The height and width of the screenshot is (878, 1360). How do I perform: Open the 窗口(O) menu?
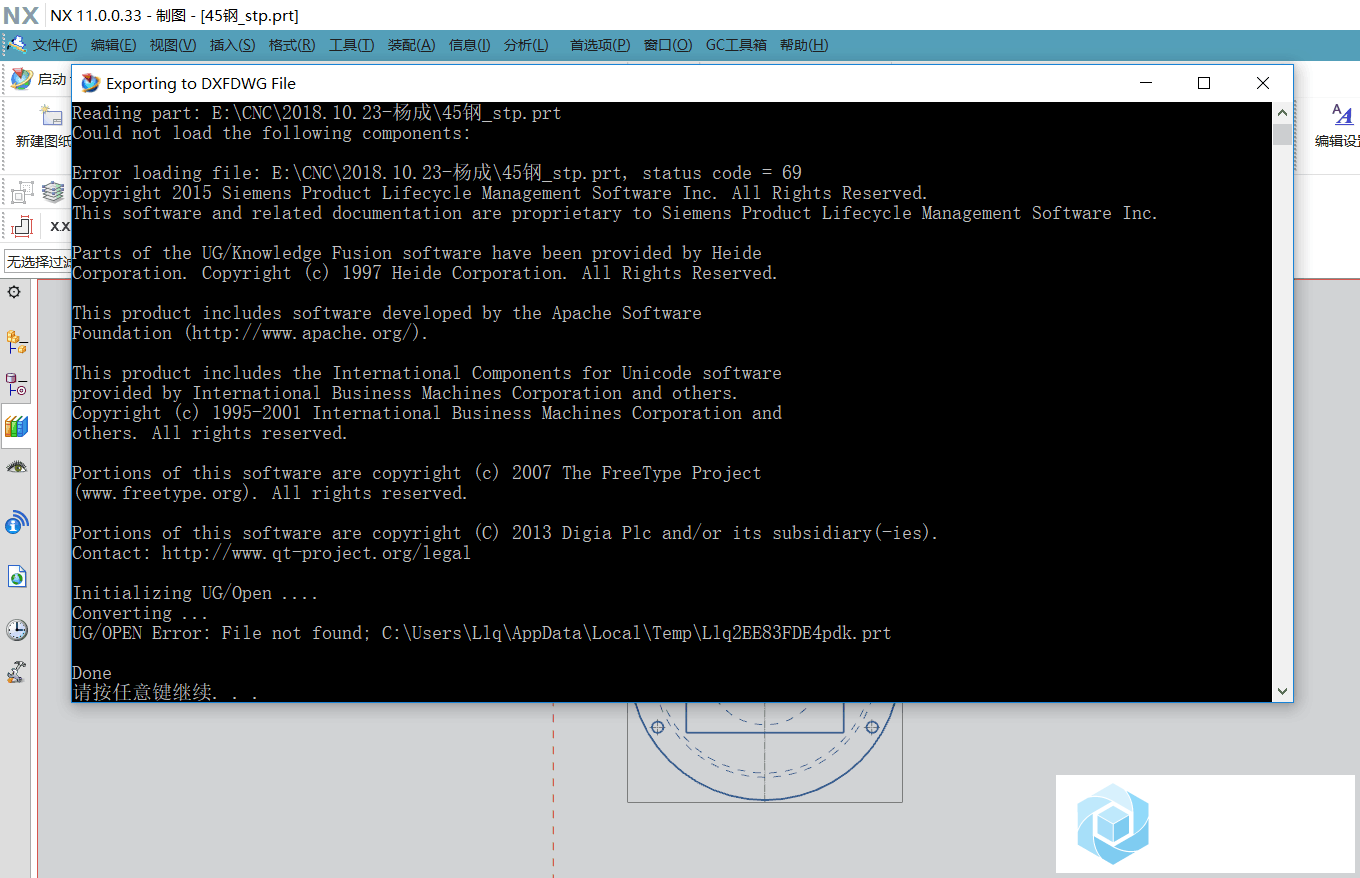(x=668, y=45)
